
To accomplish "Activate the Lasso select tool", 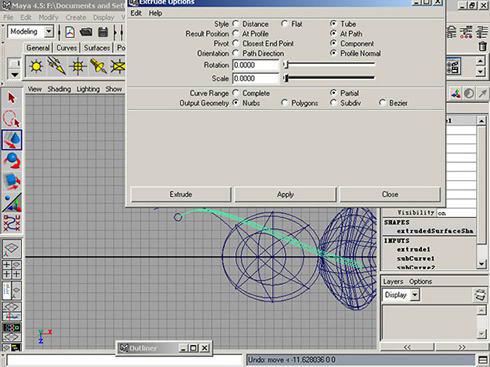I will pos(12,119).
